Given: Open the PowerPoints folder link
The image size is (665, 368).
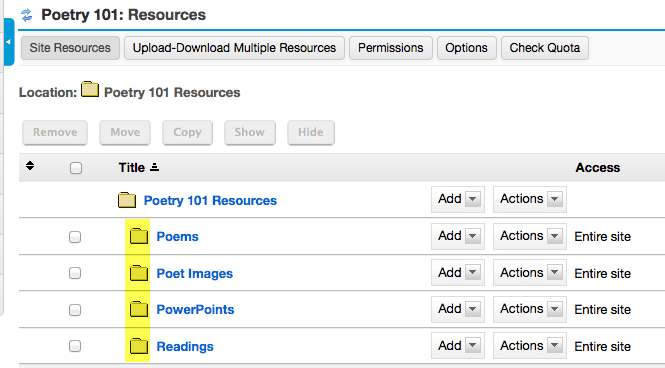Looking at the screenshot, I should (195, 309).
